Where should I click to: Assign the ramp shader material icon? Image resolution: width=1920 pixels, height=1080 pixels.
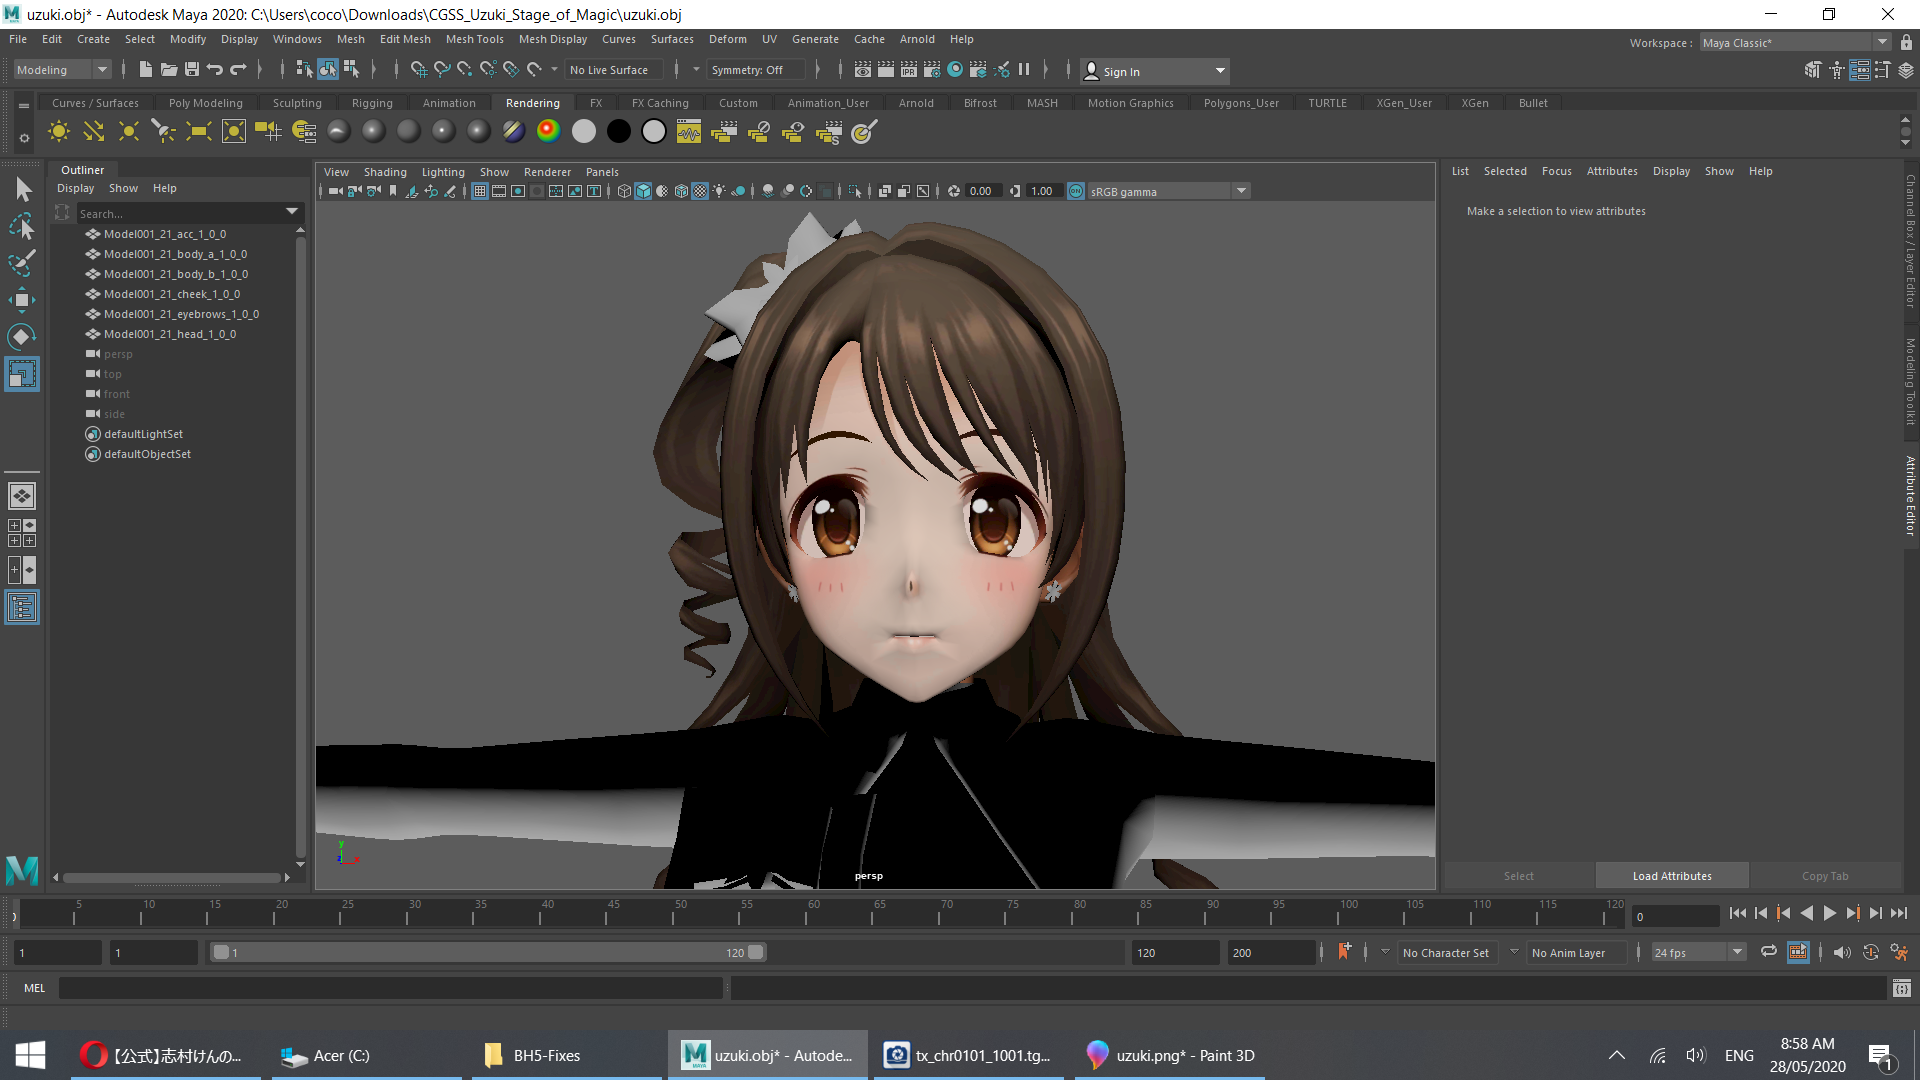[x=548, y=131]
